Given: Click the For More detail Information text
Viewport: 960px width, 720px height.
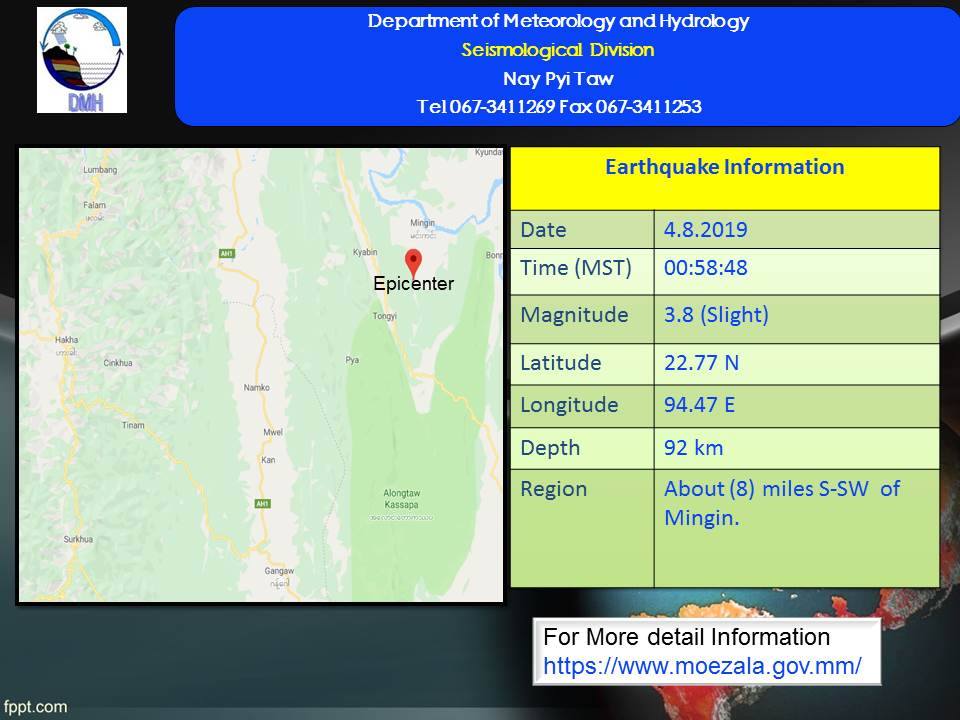Looking at the screenshot, I should click(686, 637).
